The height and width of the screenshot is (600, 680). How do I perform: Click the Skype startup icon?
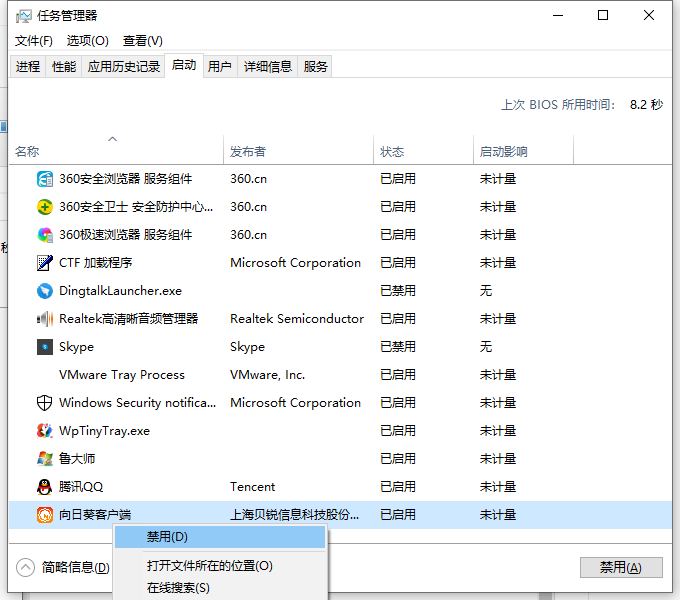(45, 347)
